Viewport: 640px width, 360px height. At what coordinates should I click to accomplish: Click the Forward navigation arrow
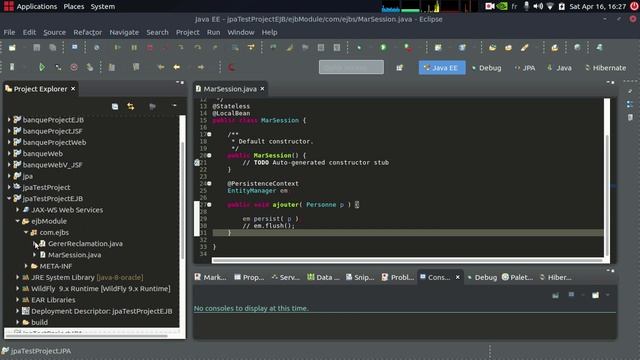(201, 67)
